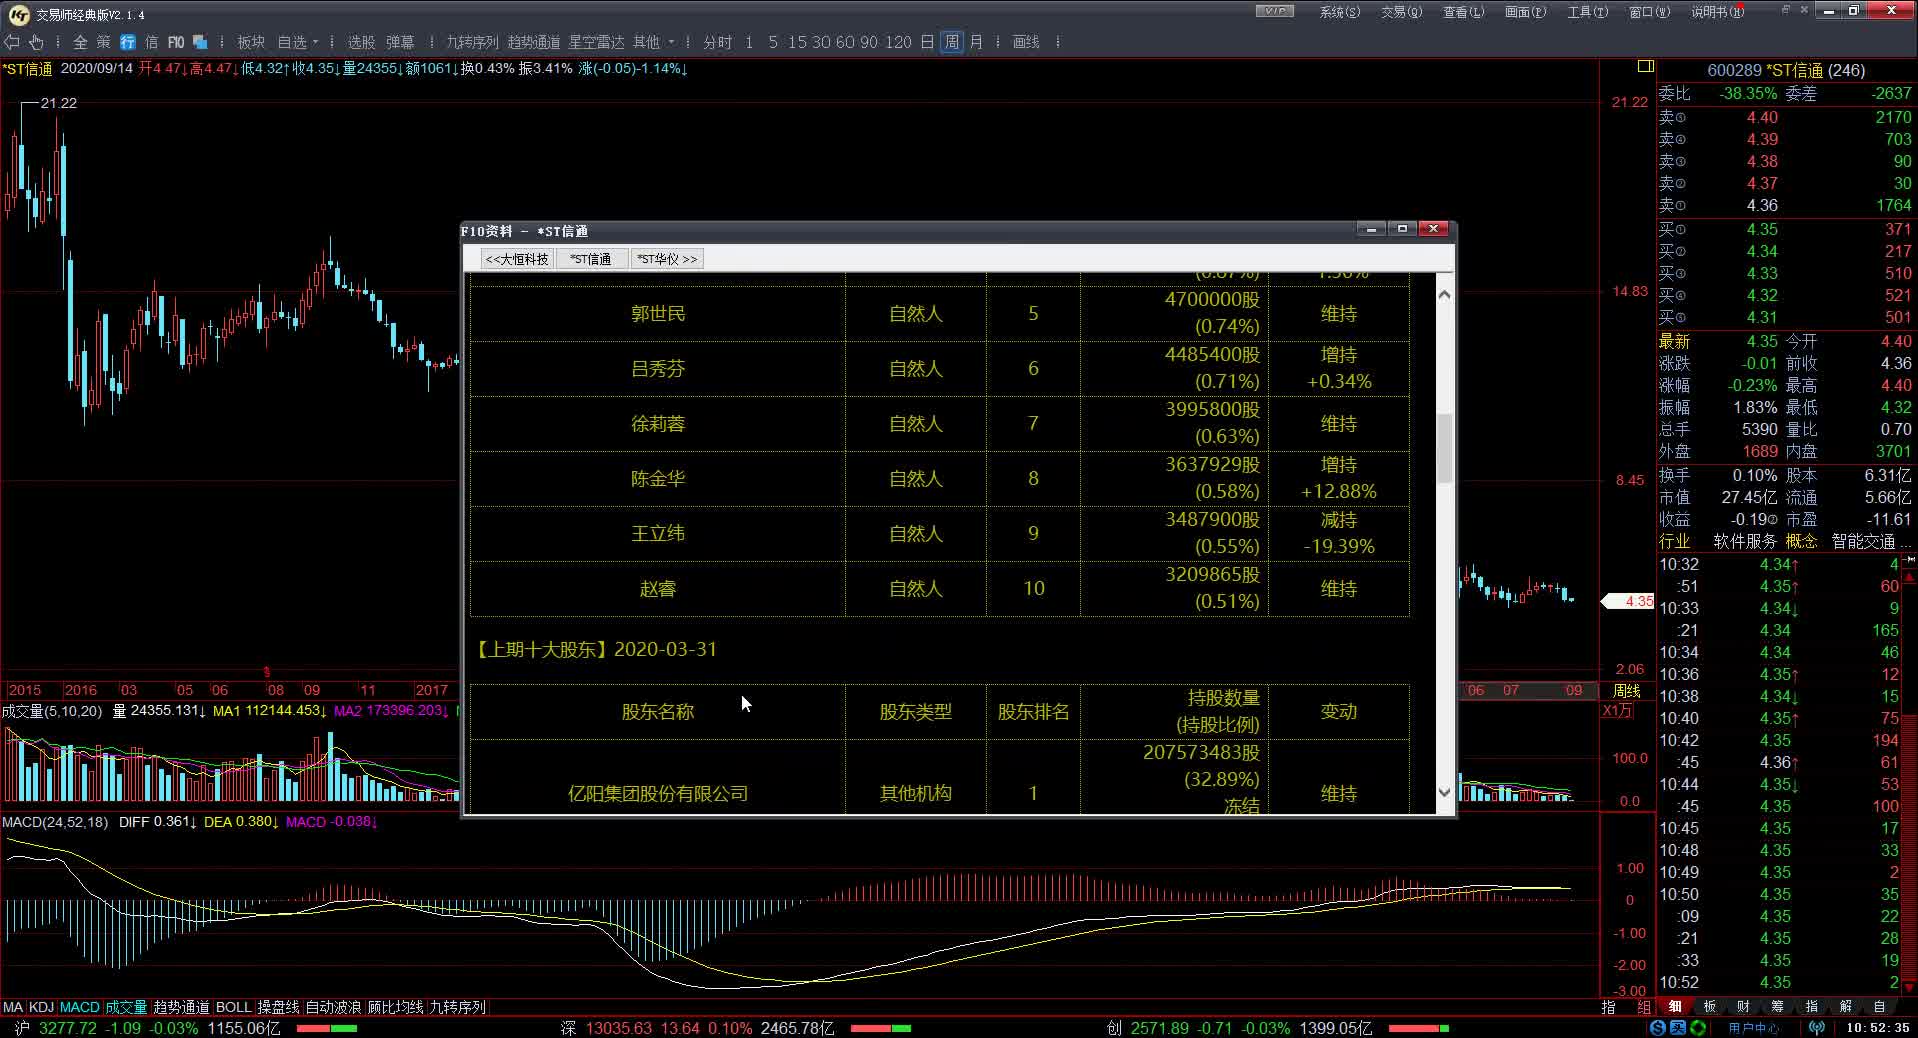1918x1038 pixels.
Task: Click the *ST信通 button in F10 window
Action: (591, 259)
